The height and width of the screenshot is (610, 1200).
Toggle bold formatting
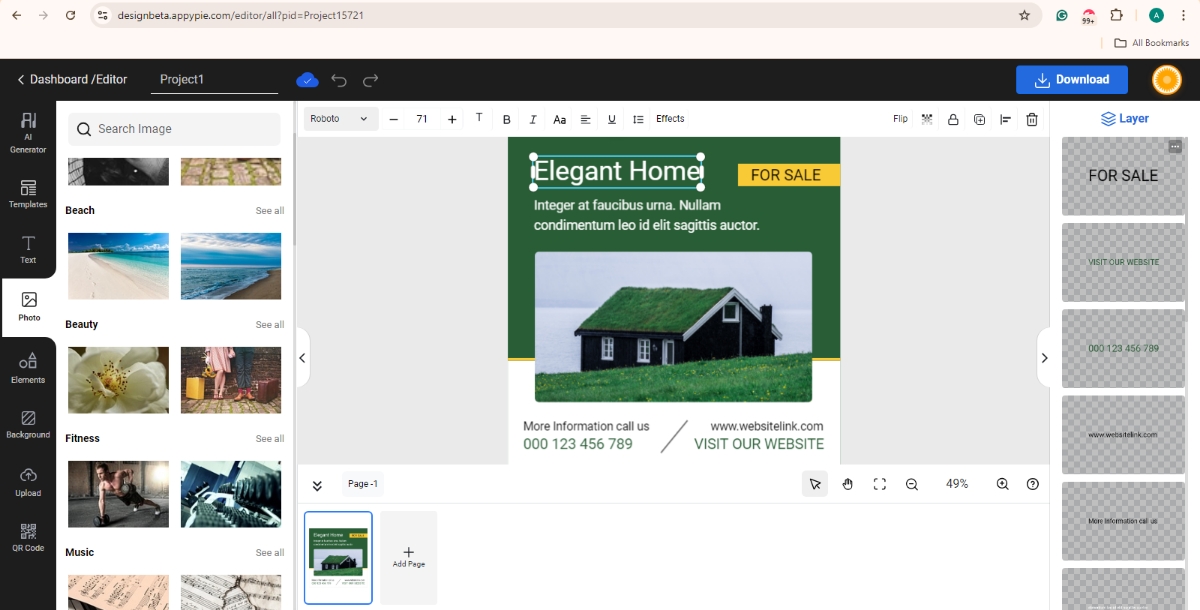tap(507, 119)
